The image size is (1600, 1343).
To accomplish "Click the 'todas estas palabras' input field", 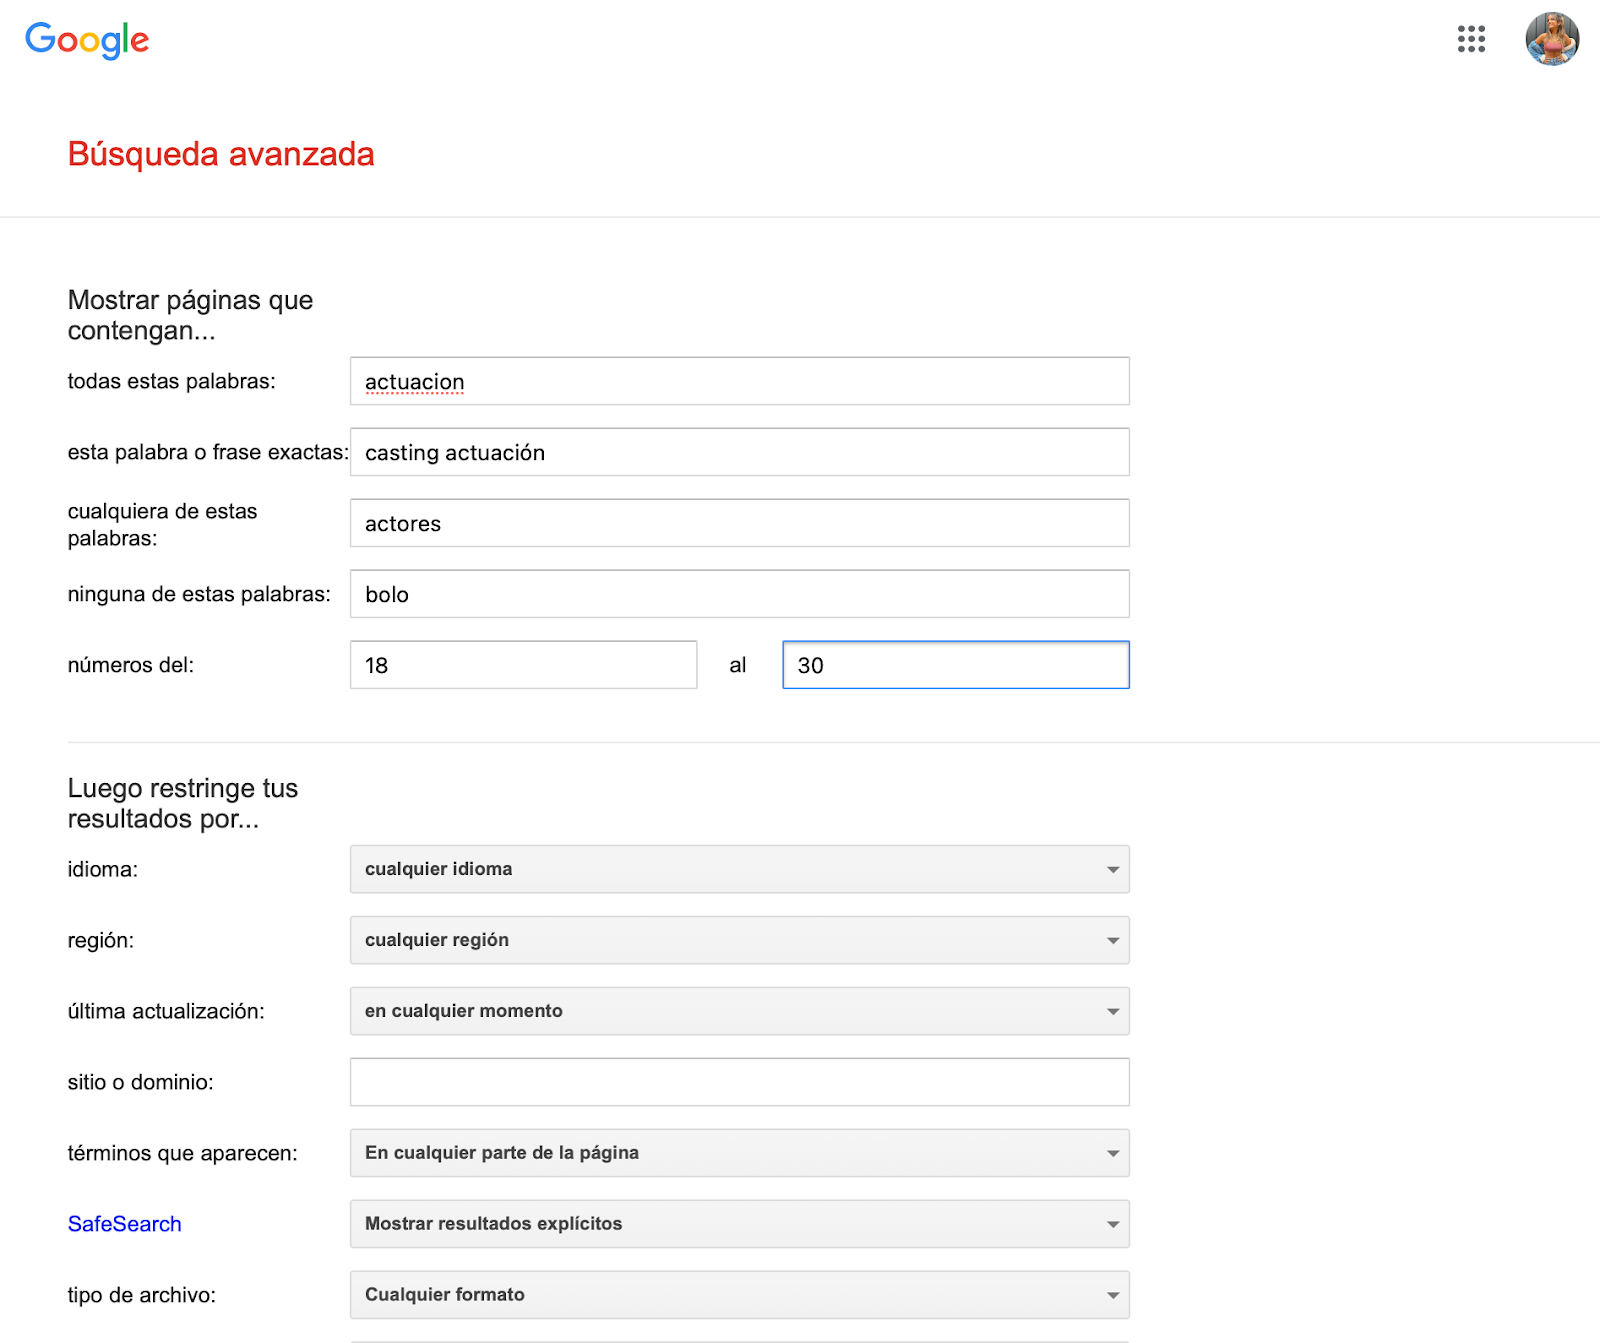I will 740,381.
